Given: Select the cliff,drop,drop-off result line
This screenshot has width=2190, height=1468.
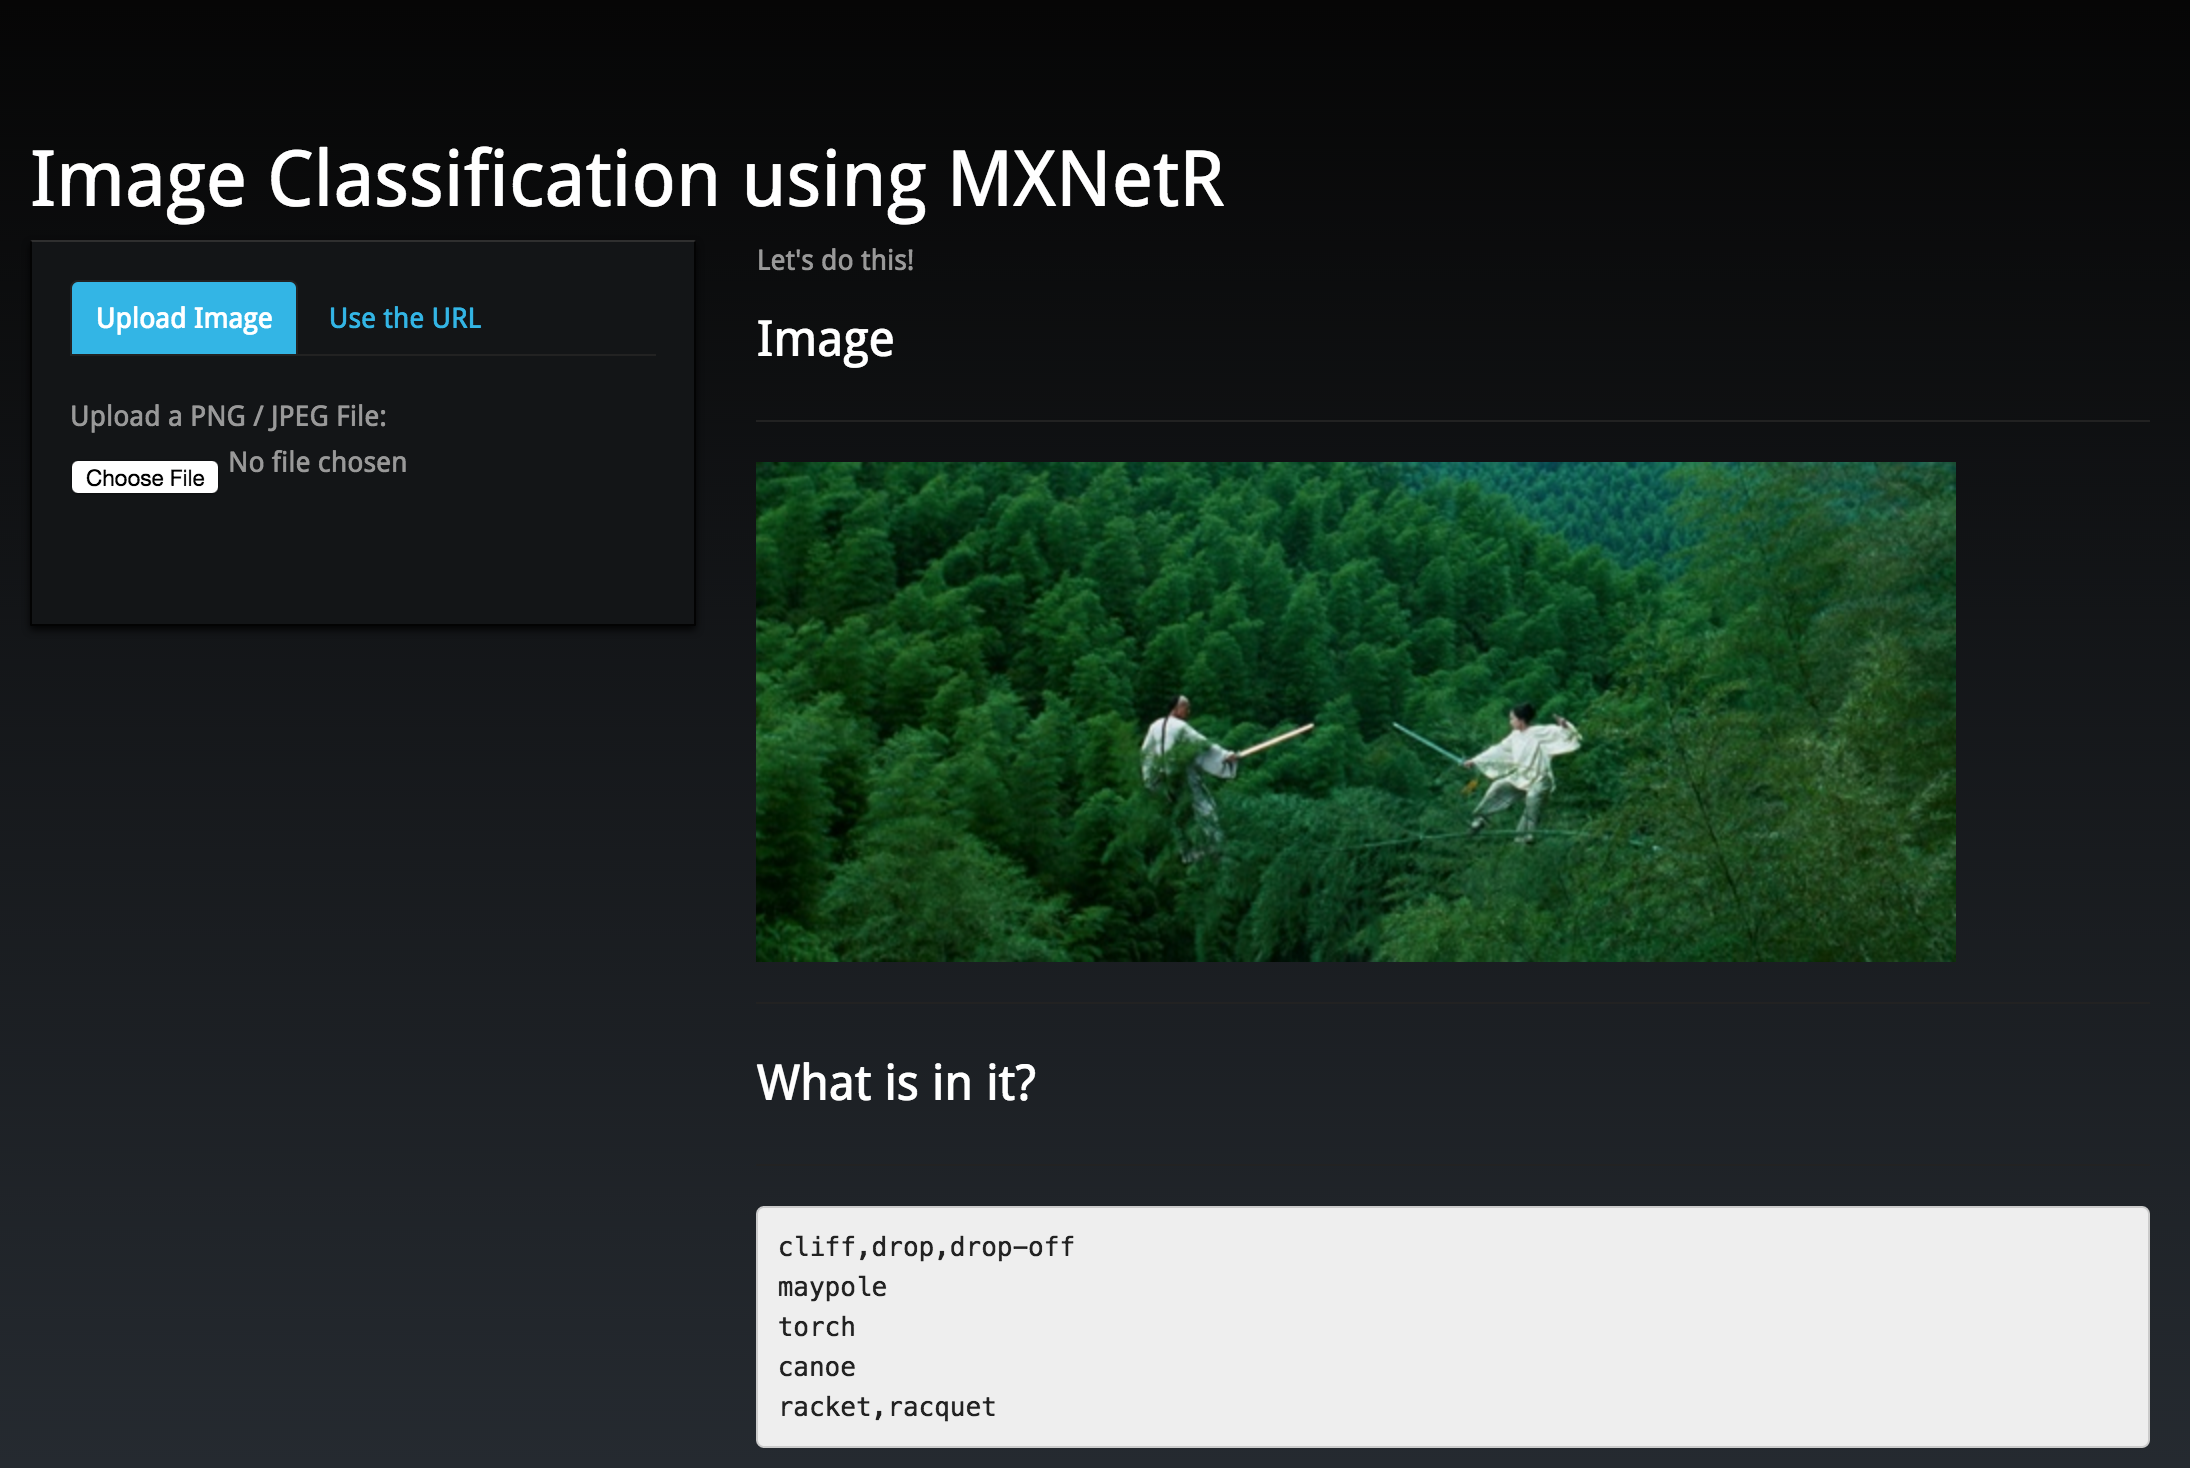Looking at the screenshot, I should (x=926, y=1247).
